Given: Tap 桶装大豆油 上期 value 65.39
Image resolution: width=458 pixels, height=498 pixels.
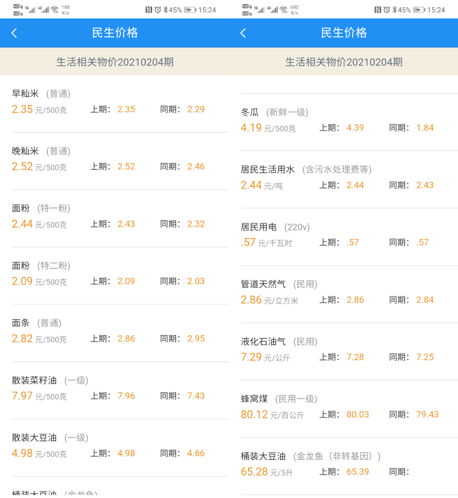Looking at the screenshot, I should click(x=358, y=472).
